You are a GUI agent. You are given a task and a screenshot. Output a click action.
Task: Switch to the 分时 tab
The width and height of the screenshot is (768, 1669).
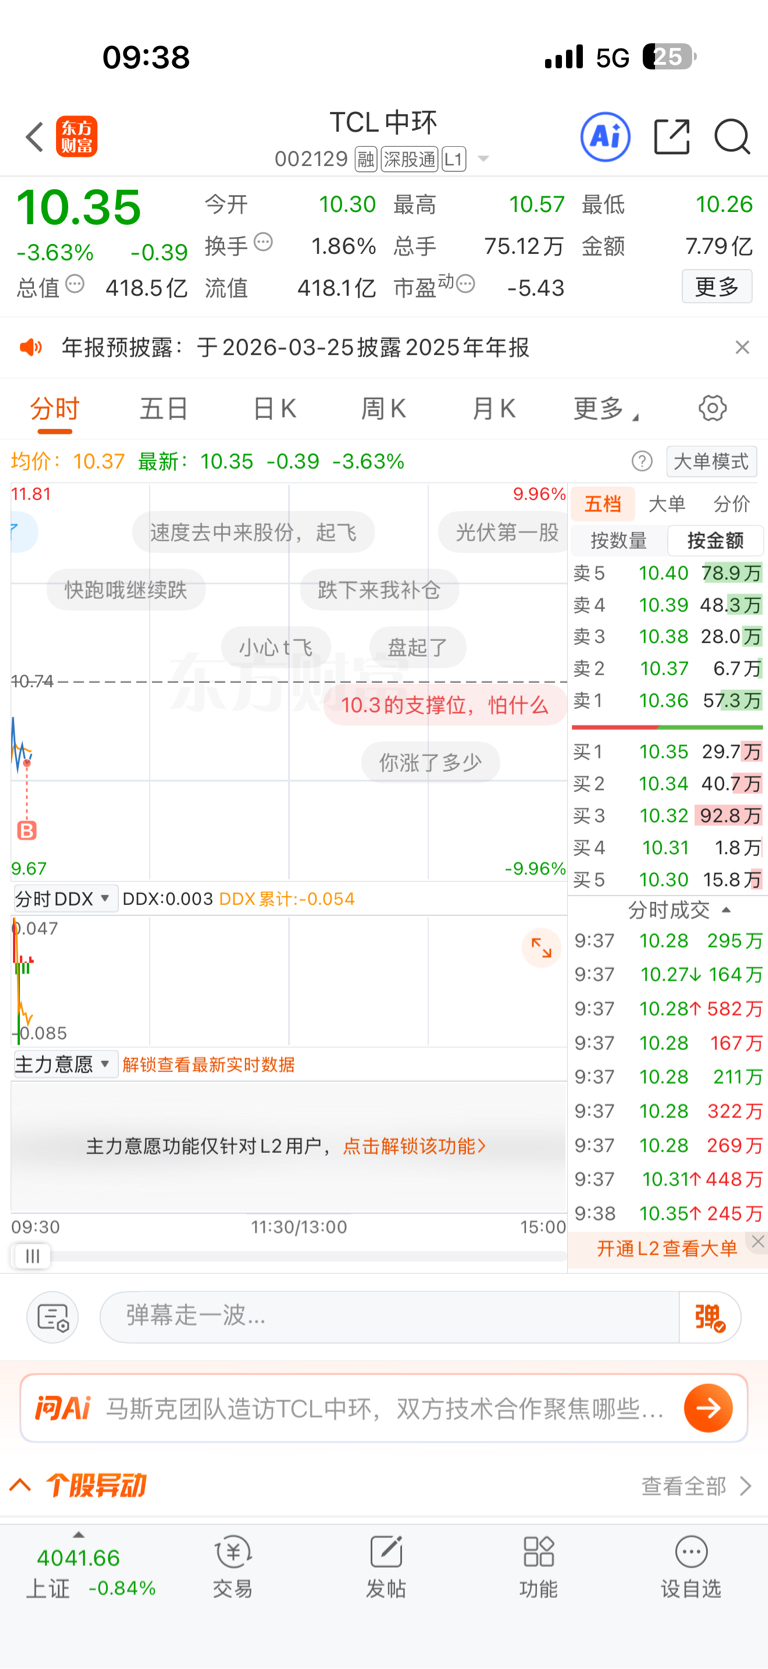(x=55, y=409)
